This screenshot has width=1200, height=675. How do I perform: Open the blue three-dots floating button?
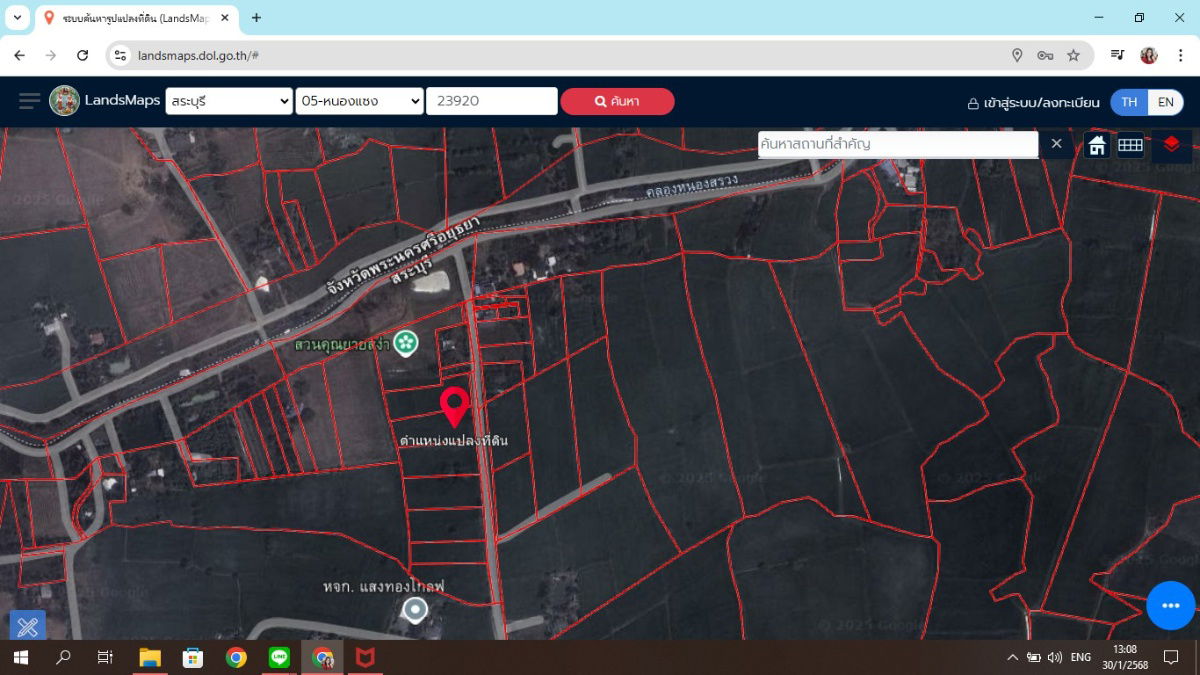click(x=1170, y=605)
